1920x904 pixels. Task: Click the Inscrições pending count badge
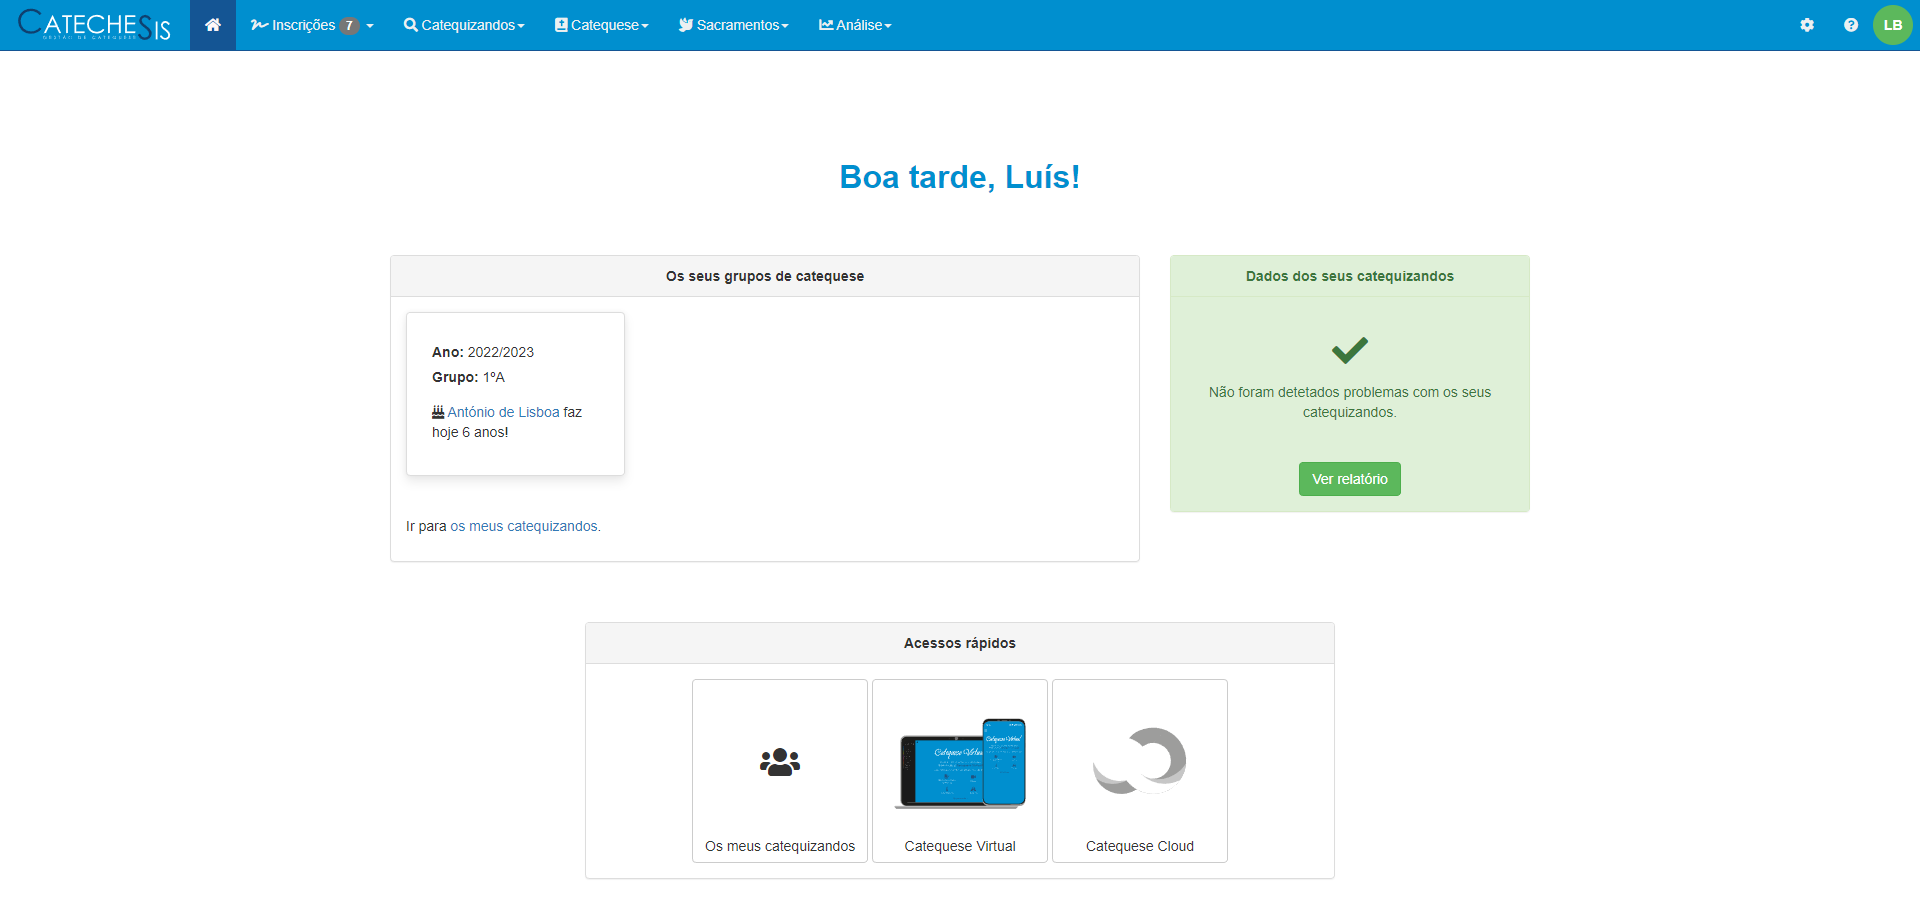349,26
